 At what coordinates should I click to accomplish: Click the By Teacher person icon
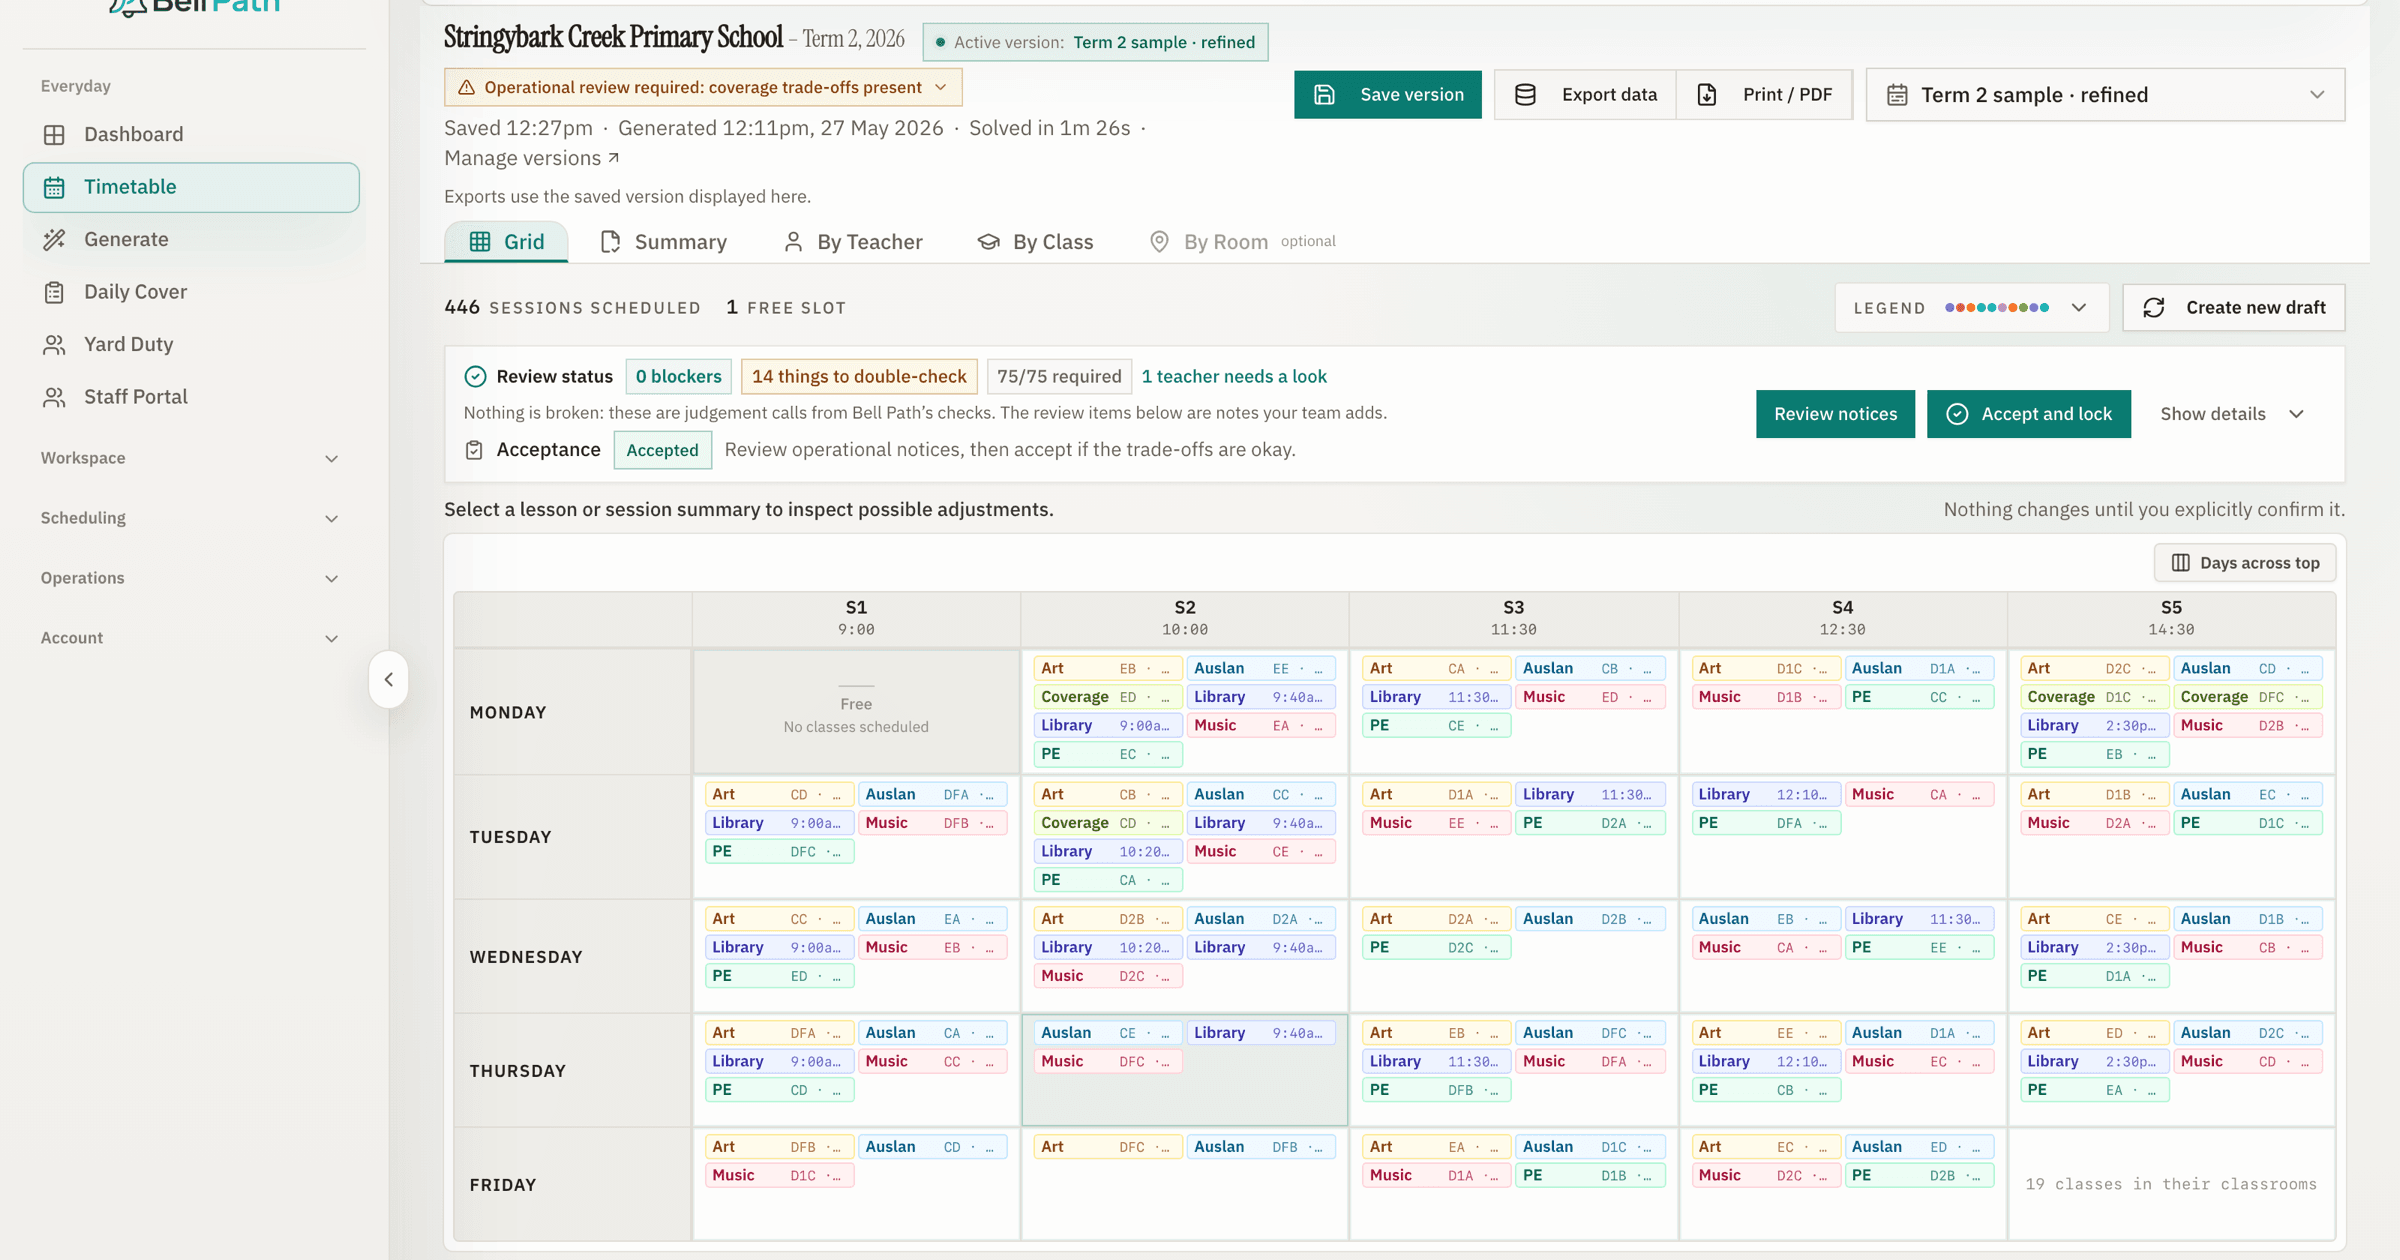793,241
